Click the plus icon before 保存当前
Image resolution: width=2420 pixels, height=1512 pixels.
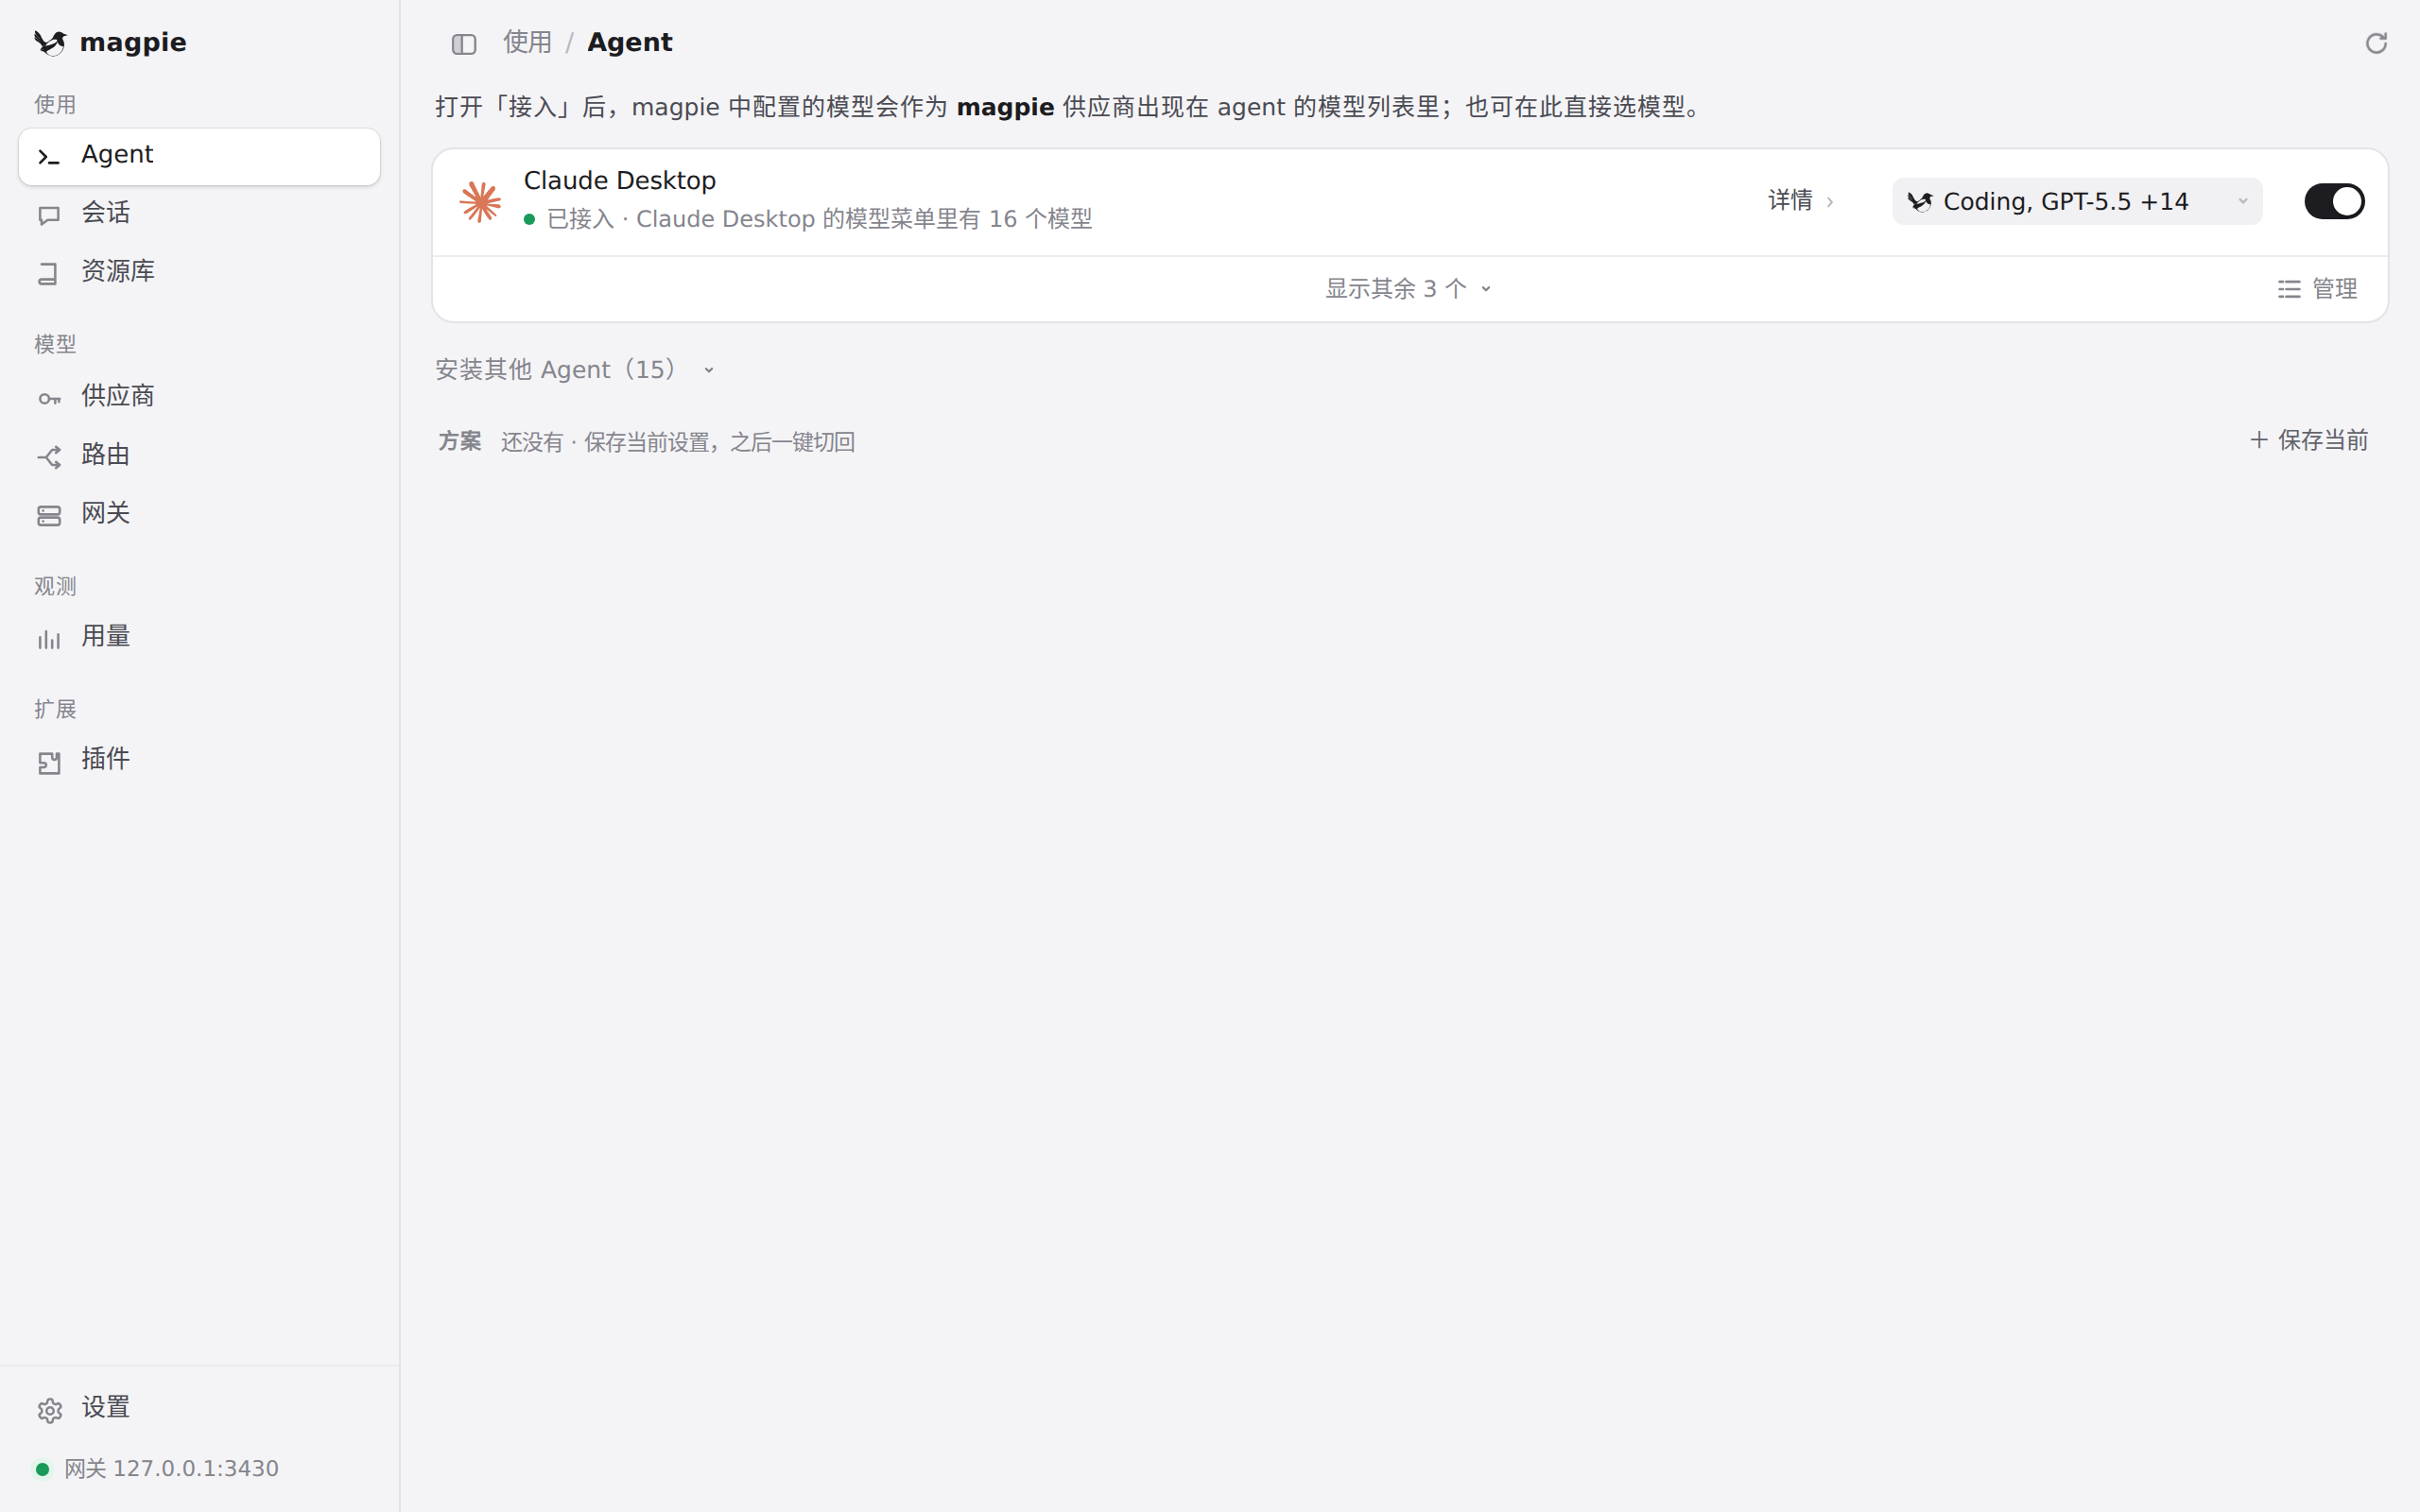click(2258, 440)
